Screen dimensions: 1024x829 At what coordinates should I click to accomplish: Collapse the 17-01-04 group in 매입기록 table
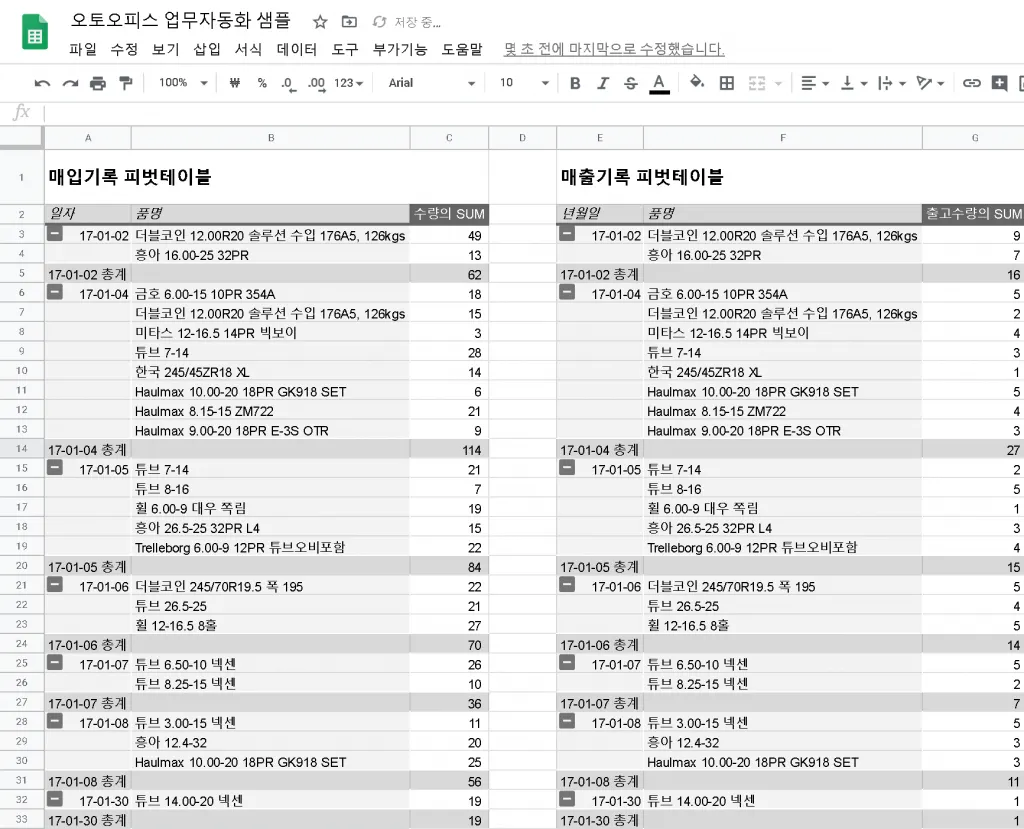pyautogui.click(x=55, y=292)
